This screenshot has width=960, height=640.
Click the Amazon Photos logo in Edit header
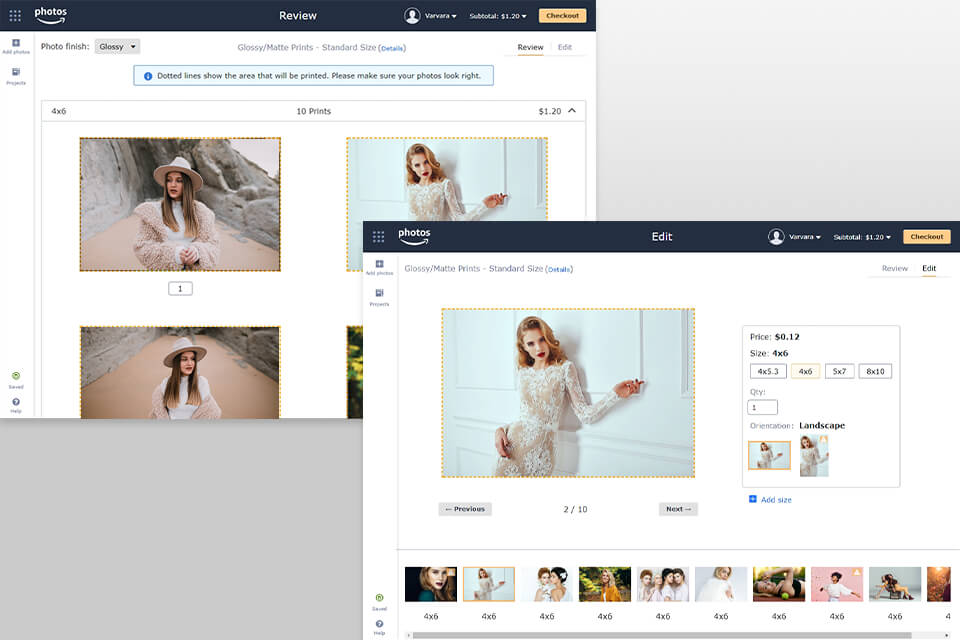point(414,236)
